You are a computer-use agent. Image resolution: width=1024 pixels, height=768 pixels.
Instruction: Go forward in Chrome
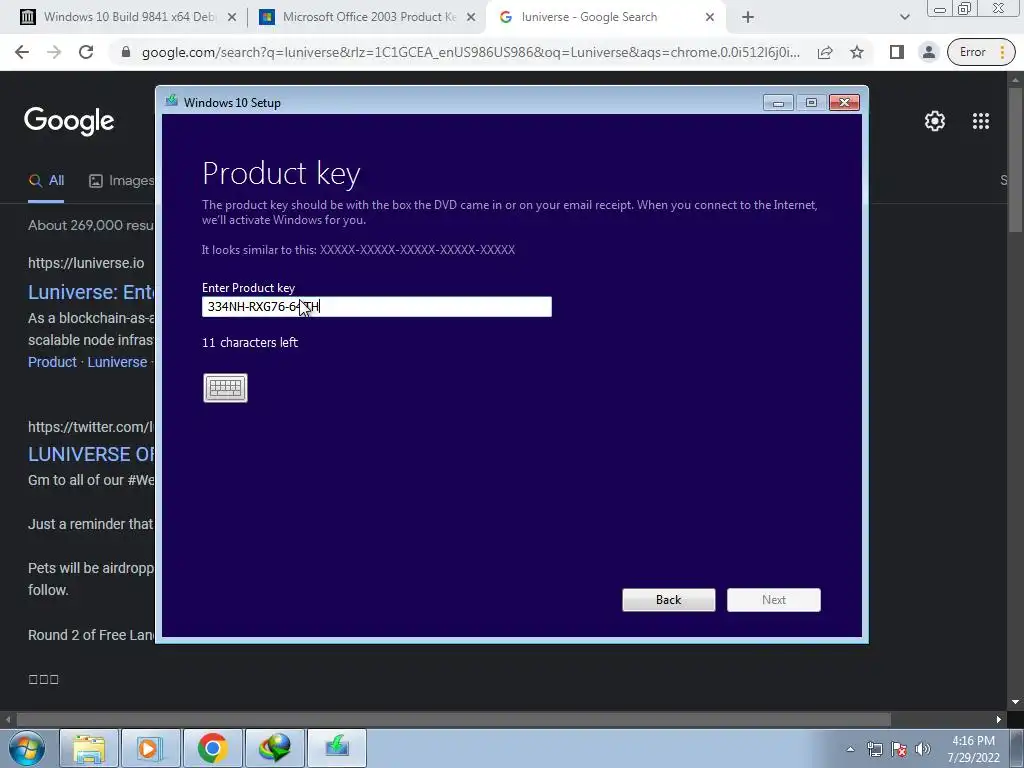tap(54, 52)
